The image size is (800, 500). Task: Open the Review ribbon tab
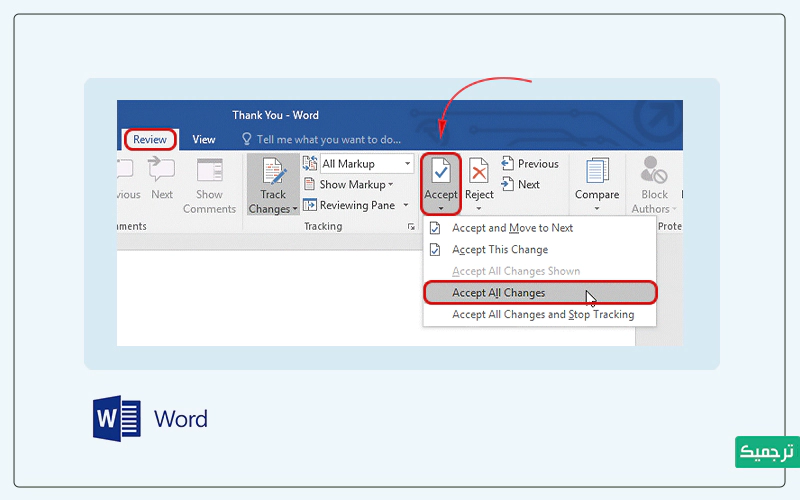(x=150, y=139)
